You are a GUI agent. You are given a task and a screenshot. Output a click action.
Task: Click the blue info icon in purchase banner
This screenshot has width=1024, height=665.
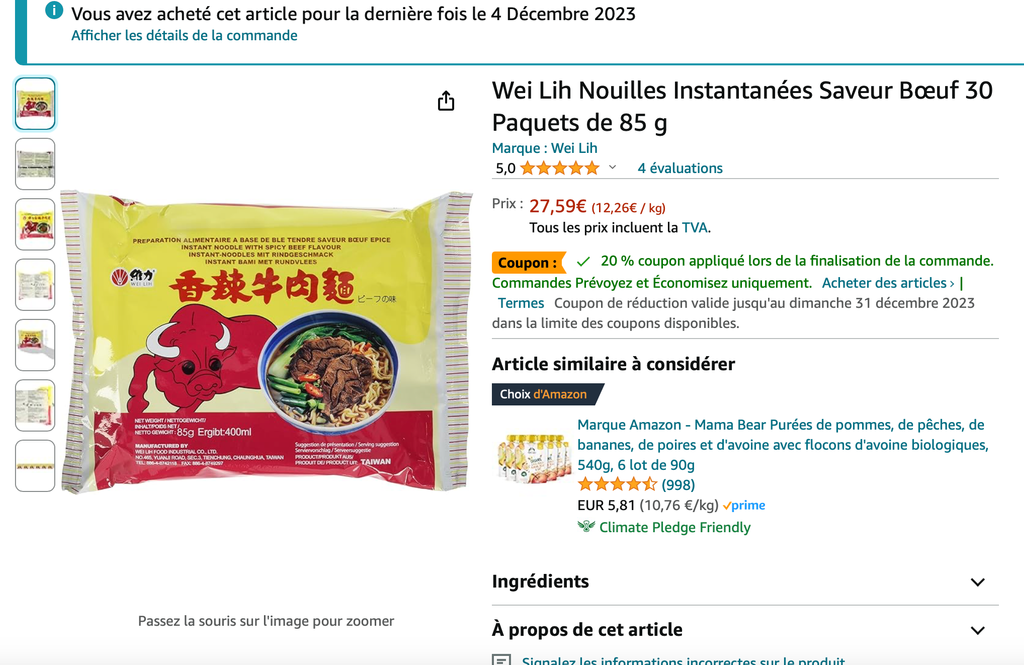coord(54,10)
